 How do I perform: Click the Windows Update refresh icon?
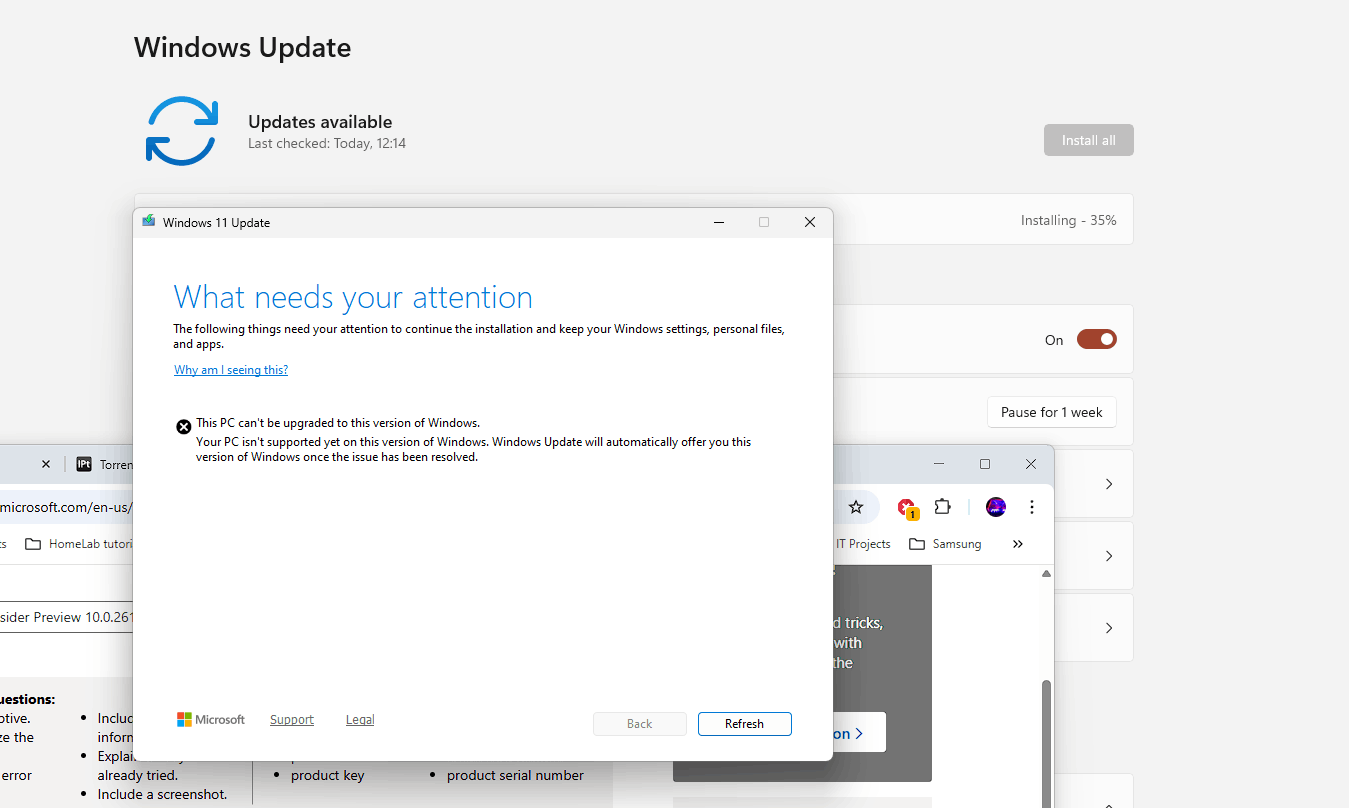coord(181,131)
